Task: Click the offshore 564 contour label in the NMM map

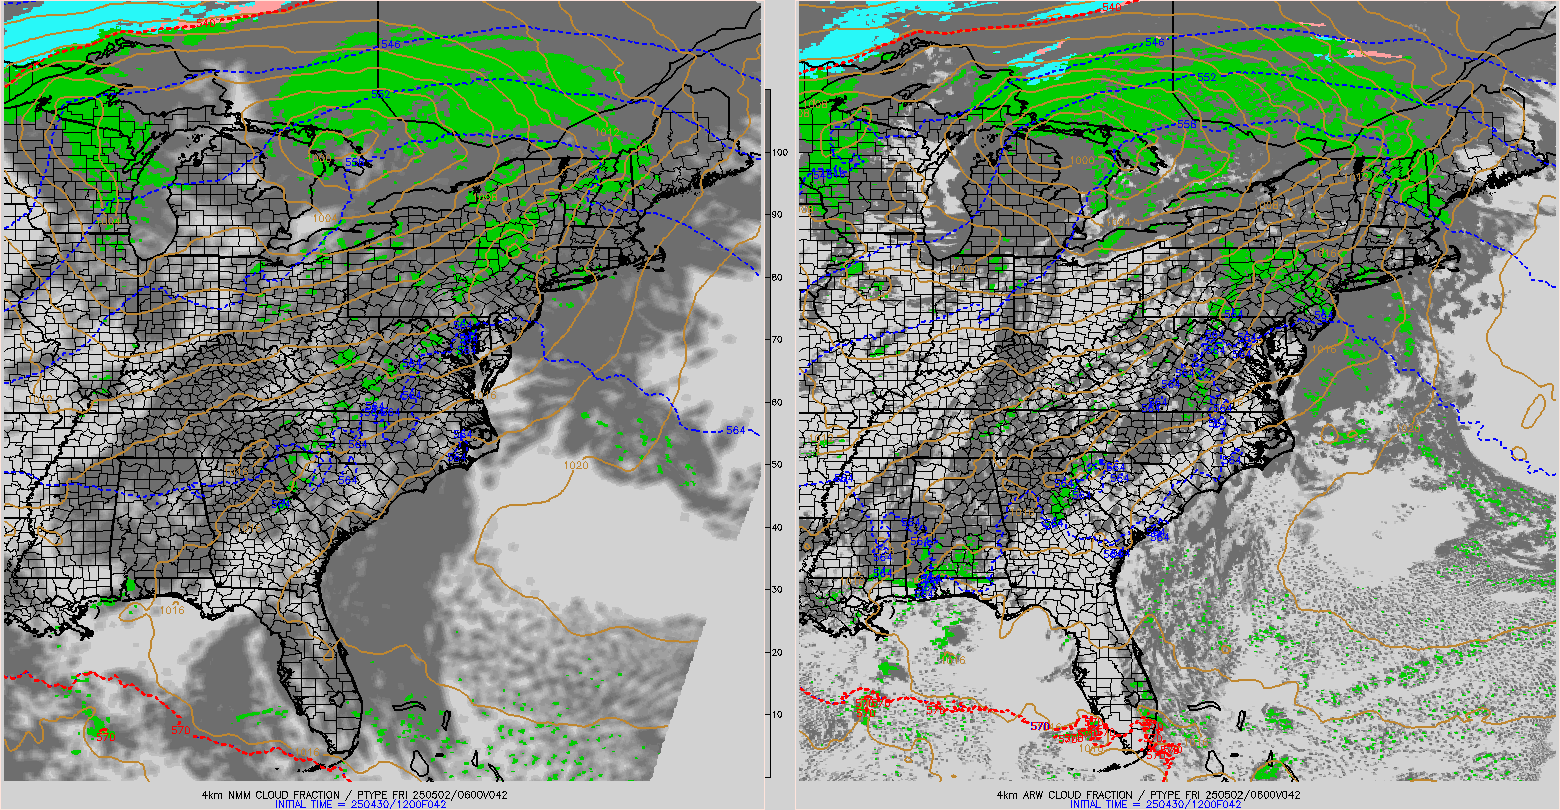Action: click(736, 430)
